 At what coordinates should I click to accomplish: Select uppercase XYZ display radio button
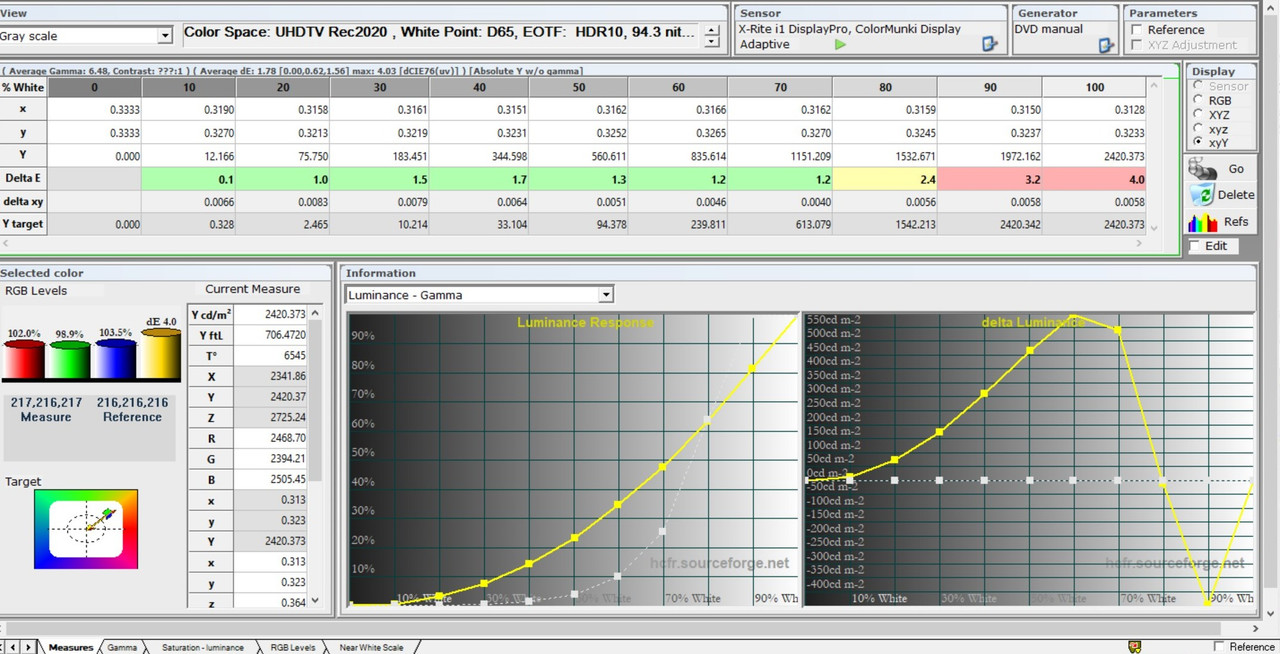click(1198, 114)
